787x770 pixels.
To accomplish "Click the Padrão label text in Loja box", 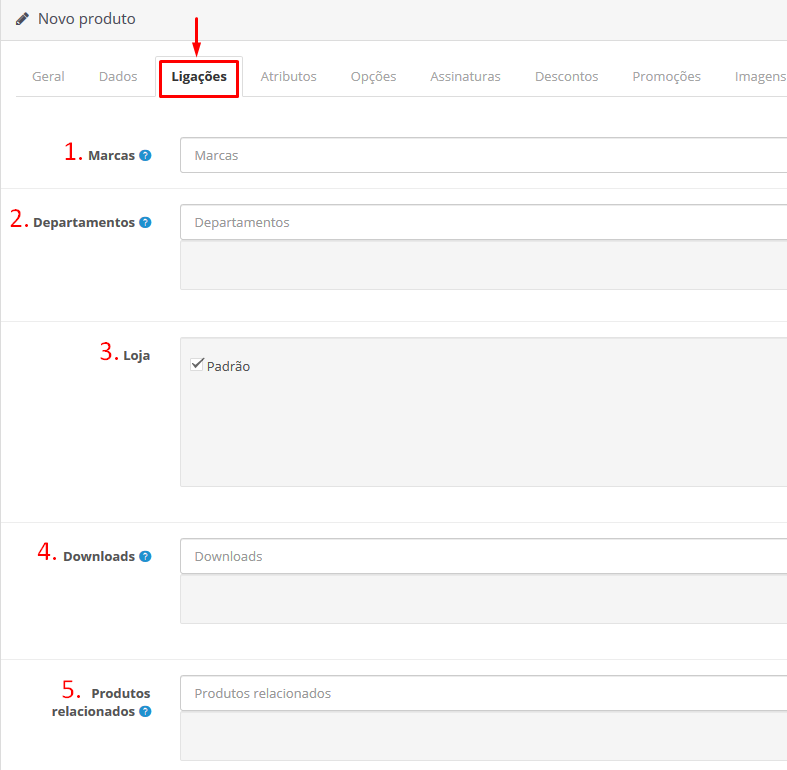I will pos(229,367).
